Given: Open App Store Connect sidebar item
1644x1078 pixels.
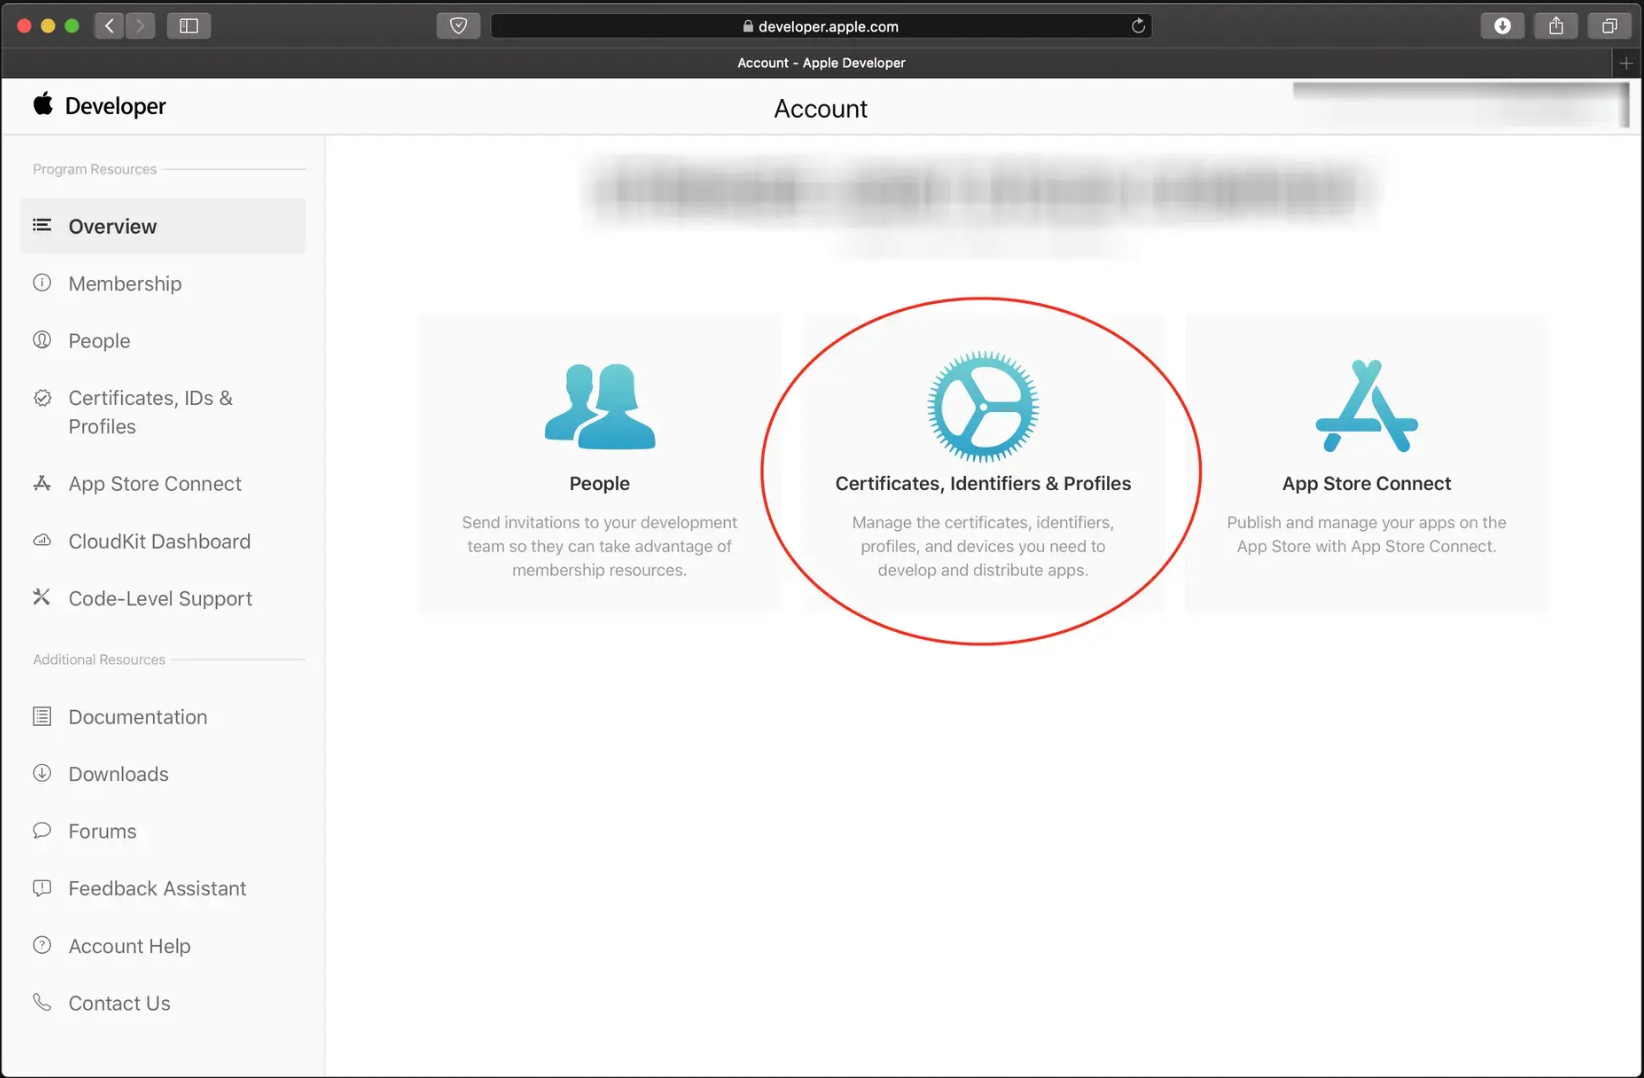Looking at the screenshot, I should pos(163,484).
